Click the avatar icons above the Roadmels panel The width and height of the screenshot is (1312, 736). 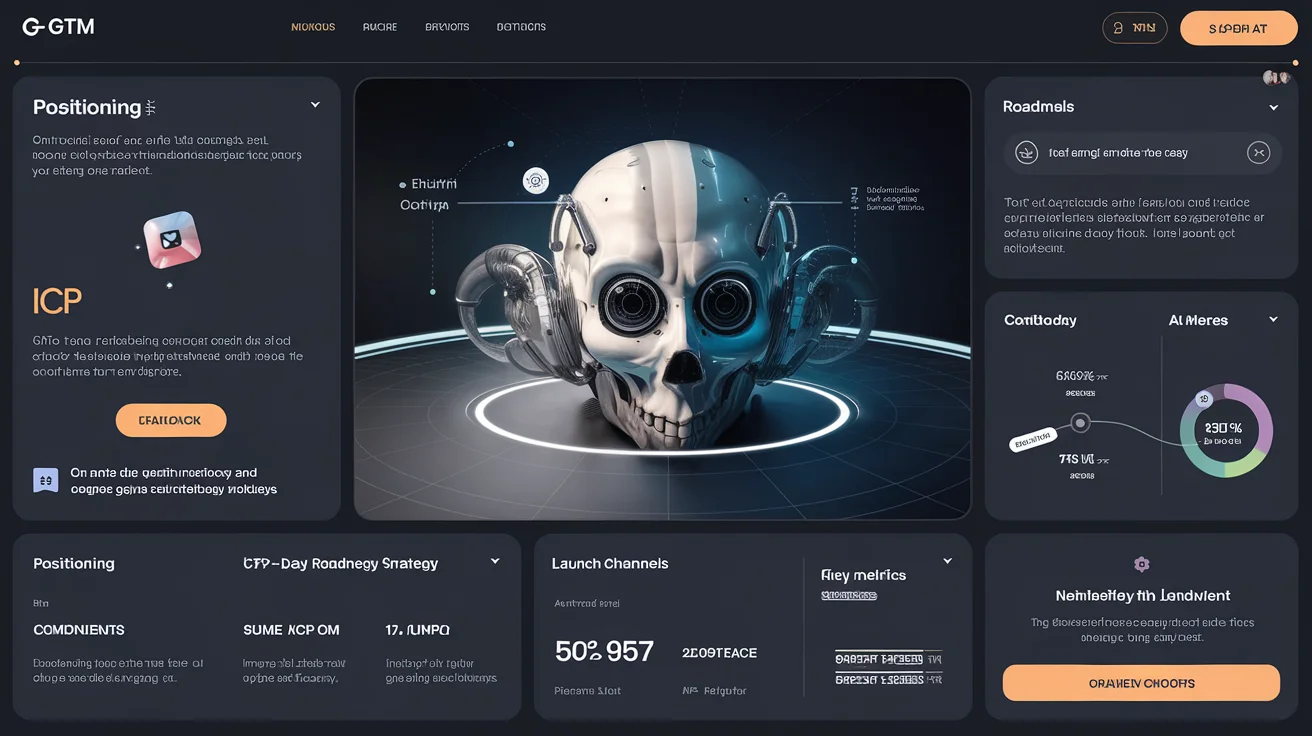(x=1274, y=76)
